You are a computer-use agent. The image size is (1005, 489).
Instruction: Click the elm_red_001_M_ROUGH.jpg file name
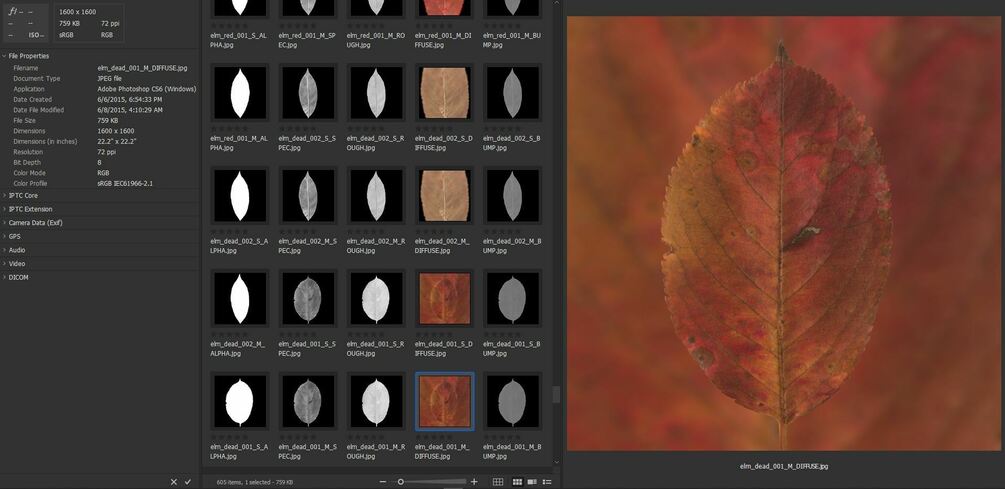coord(375,40)
